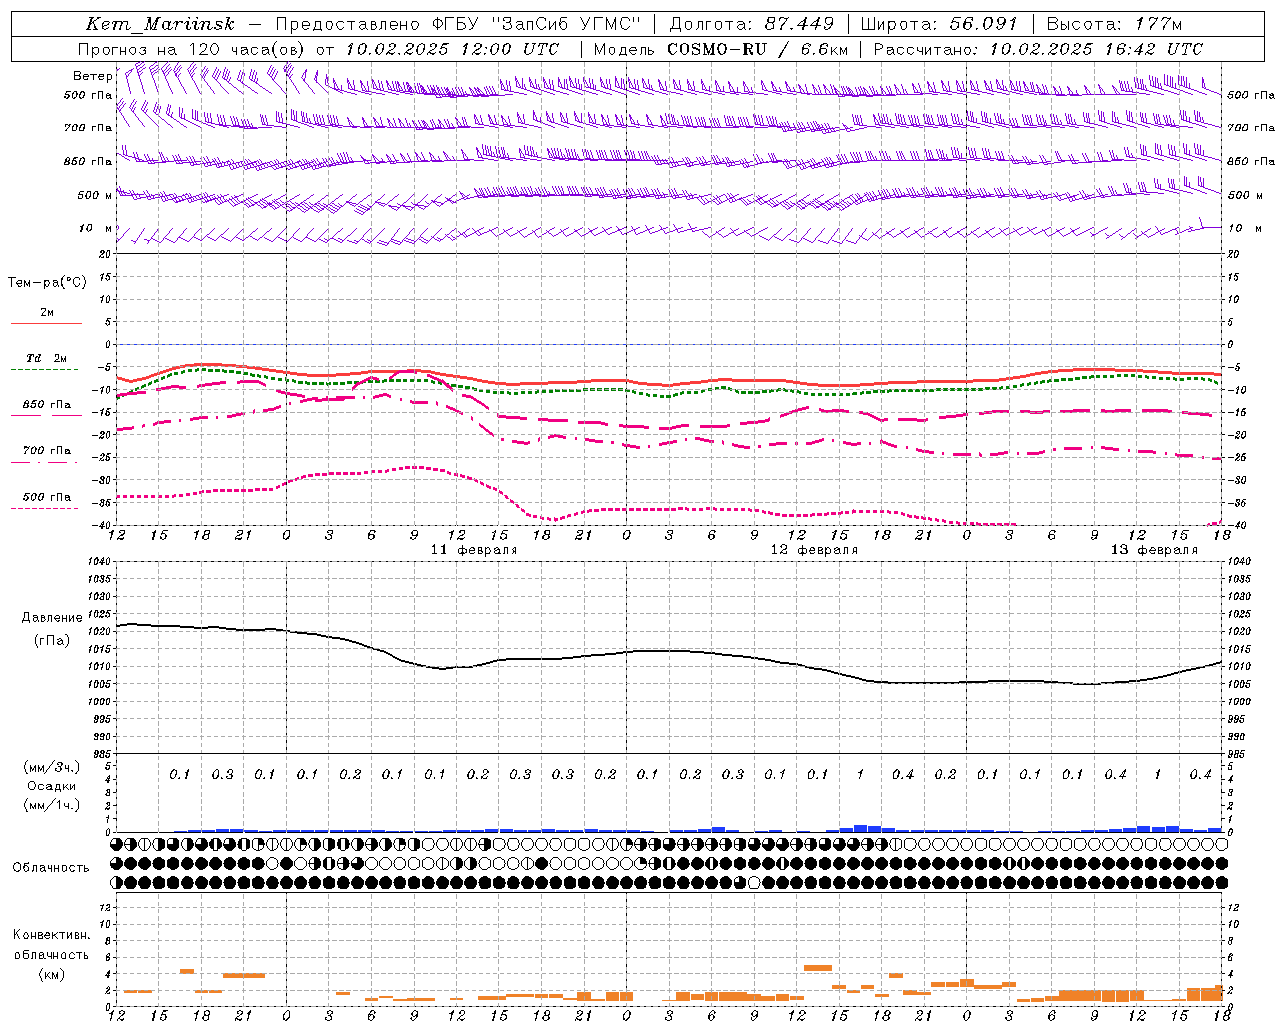
Task: Click the left 850 гПа wind level label
Action: pyautogui.click(x=88, y=162)
